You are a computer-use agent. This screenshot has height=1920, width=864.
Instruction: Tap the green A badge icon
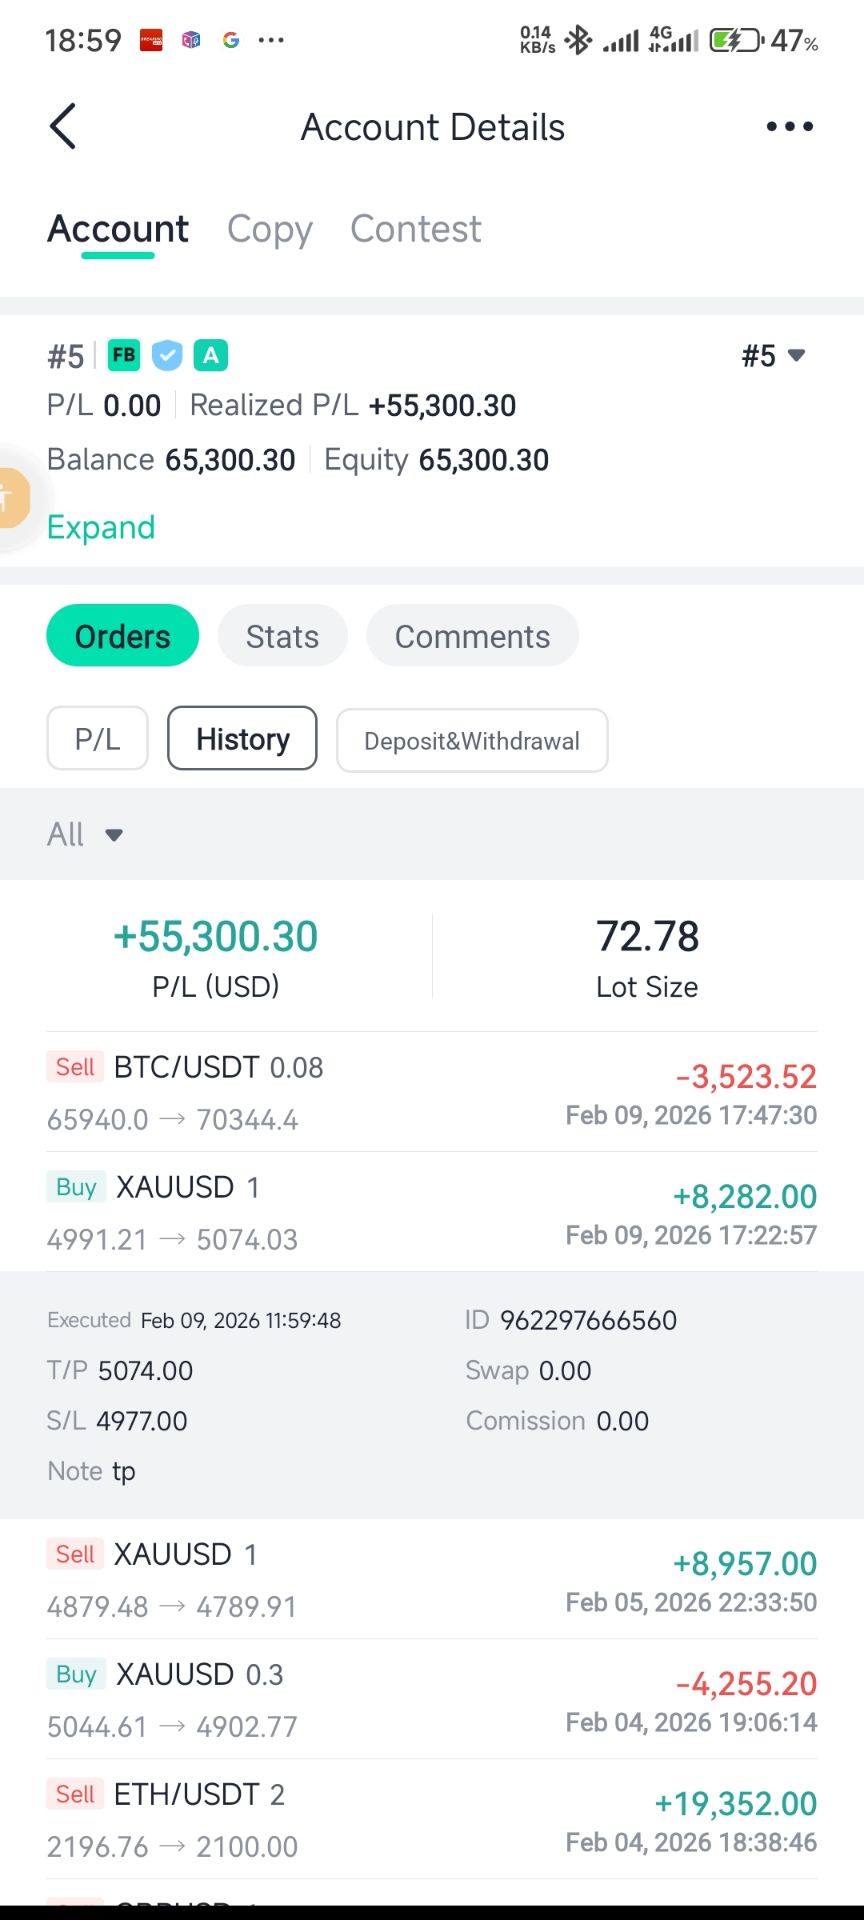click(210, 355)
